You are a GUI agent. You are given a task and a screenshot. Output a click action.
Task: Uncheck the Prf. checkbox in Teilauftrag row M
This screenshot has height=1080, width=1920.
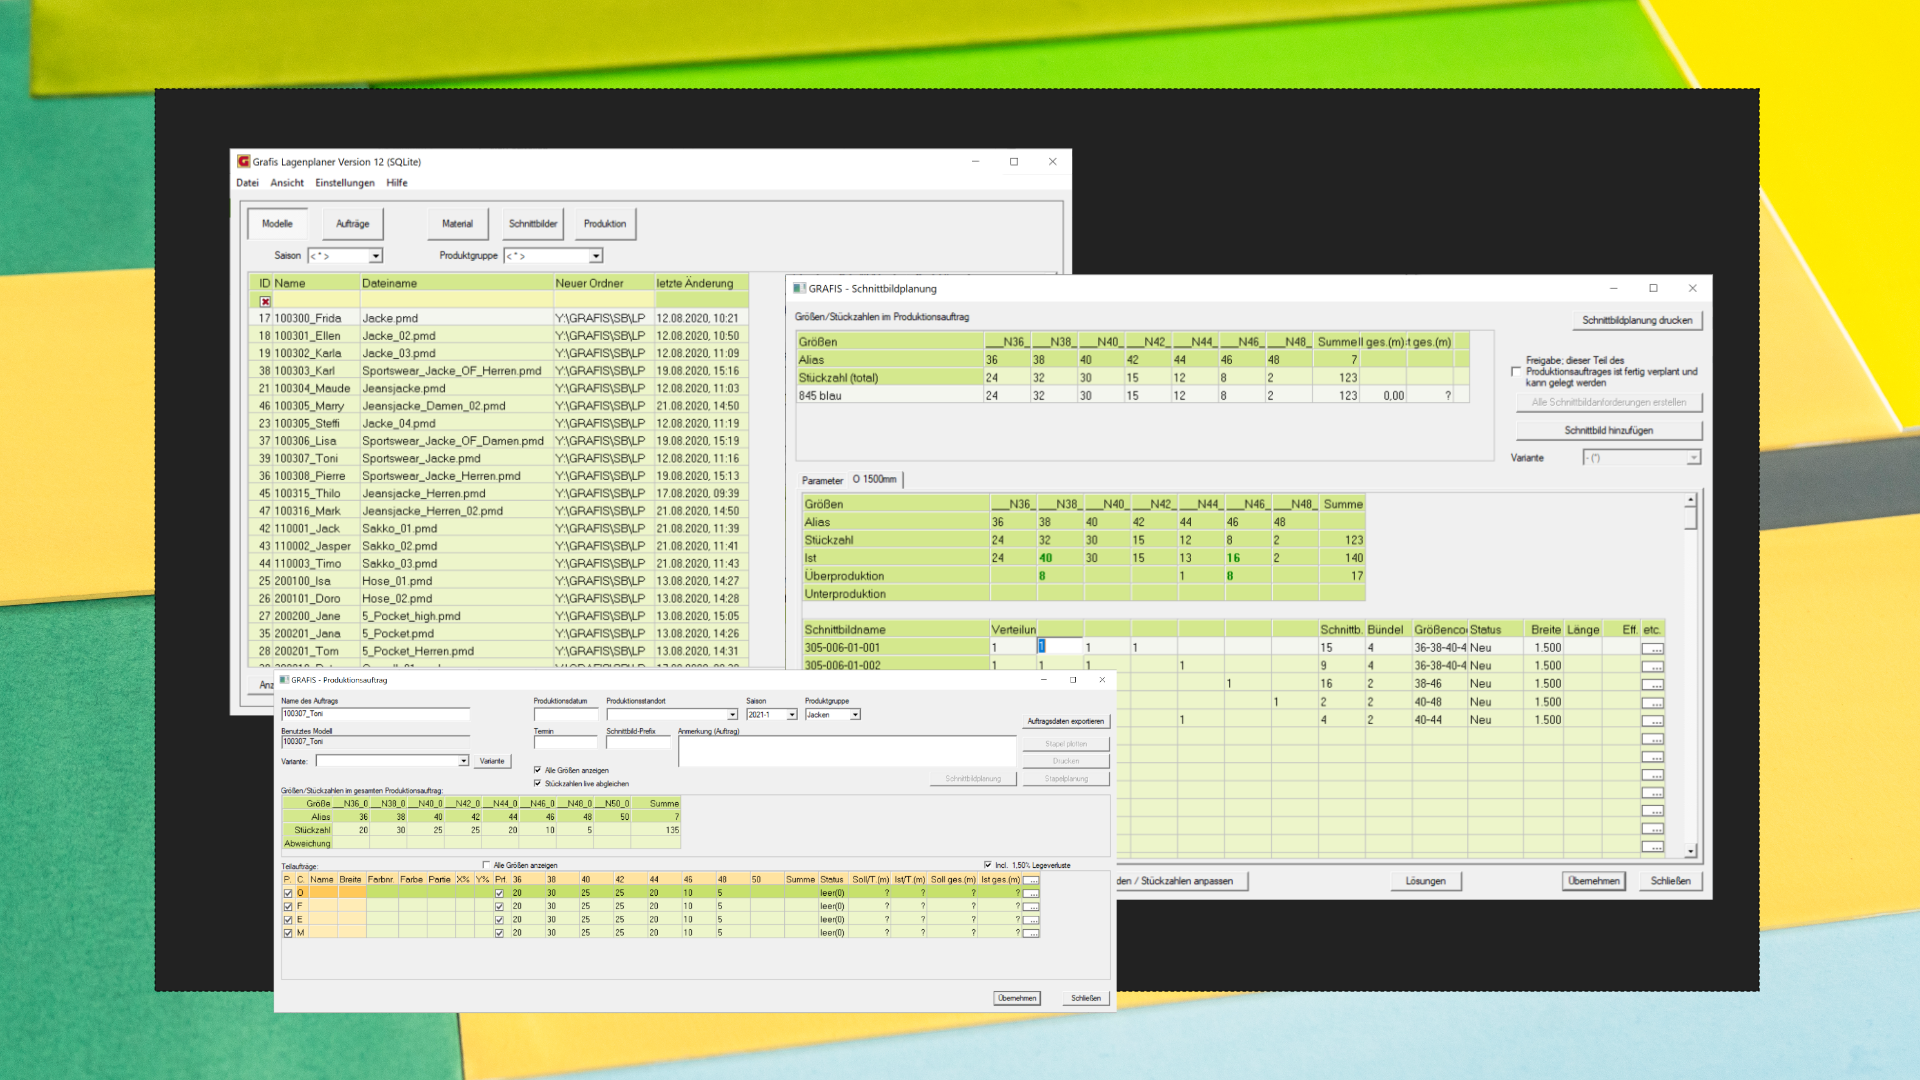click(x=499, y=933)
